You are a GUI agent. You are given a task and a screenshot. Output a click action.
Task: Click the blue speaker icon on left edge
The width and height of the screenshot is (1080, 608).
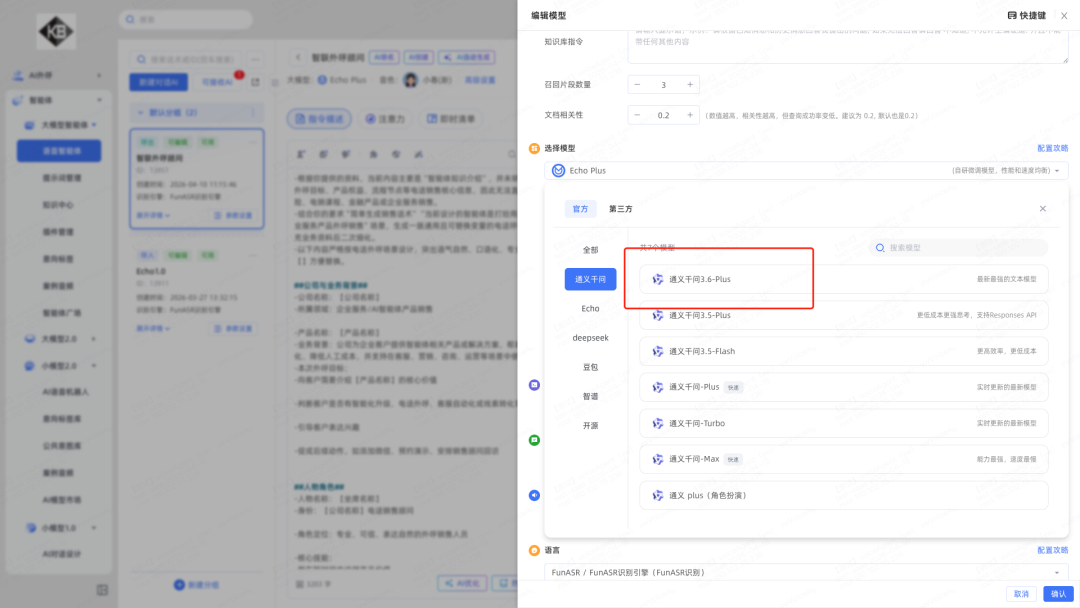click(x=534, y=495)
